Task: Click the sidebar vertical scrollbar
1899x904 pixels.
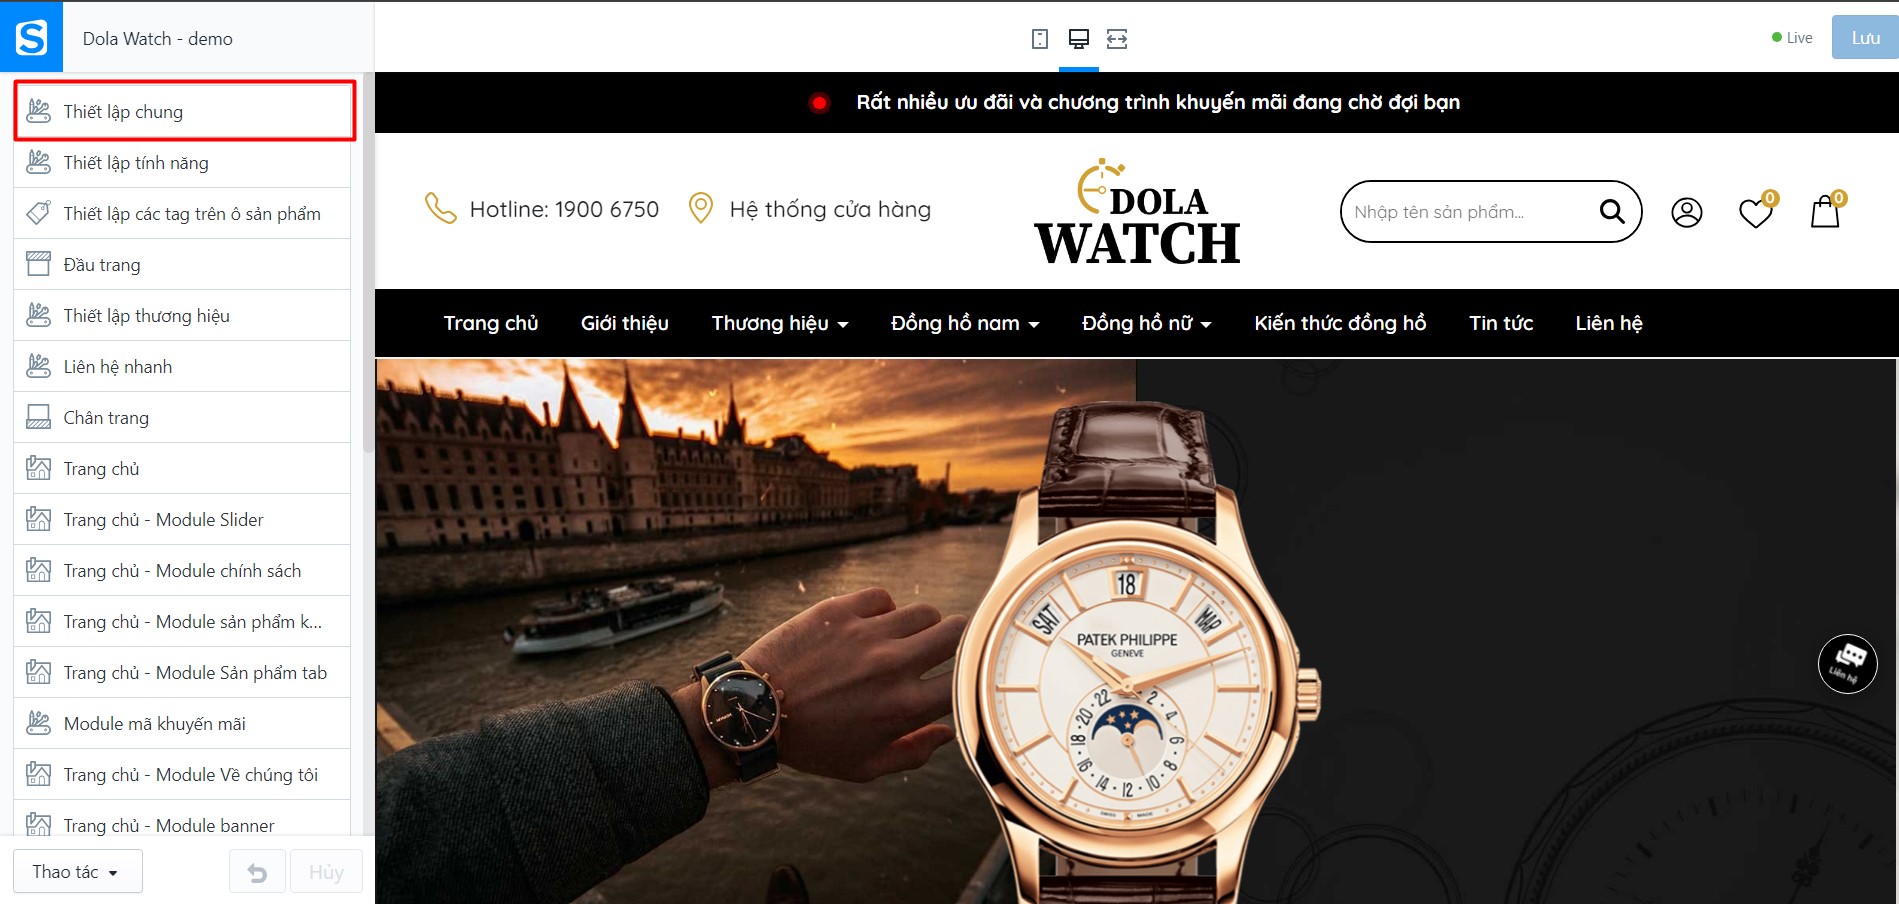Action: point(368,262)
